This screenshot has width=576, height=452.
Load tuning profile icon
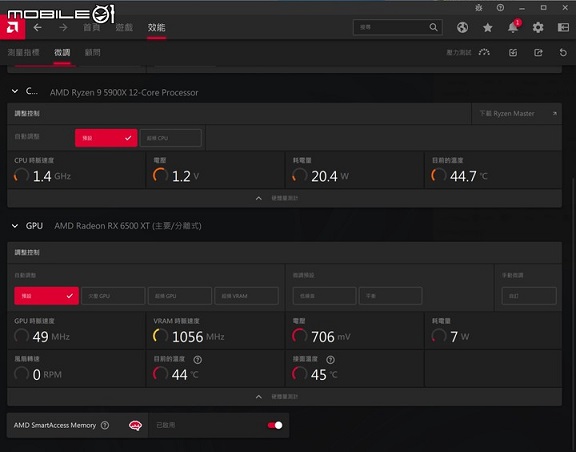513,53
